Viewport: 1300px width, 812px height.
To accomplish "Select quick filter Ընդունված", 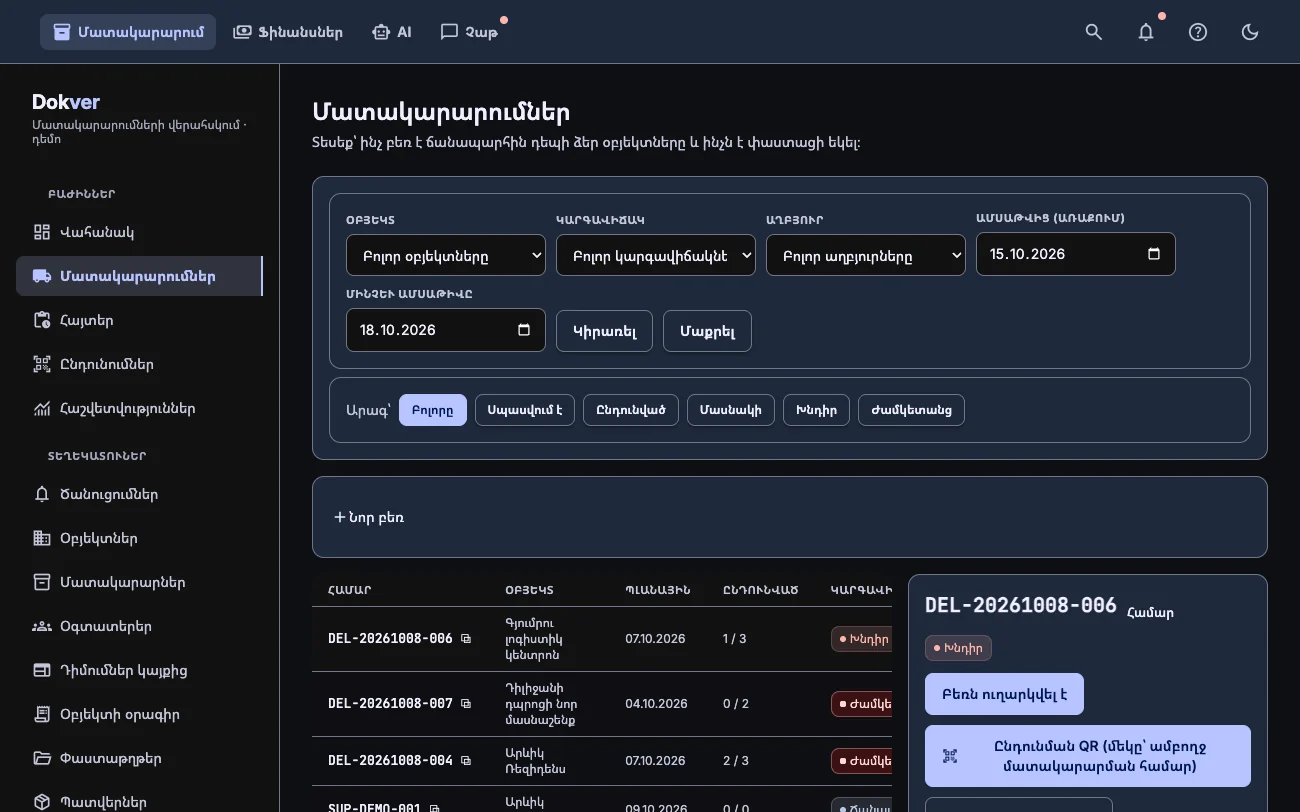I will pyautogui.click(x=631, y=410).
